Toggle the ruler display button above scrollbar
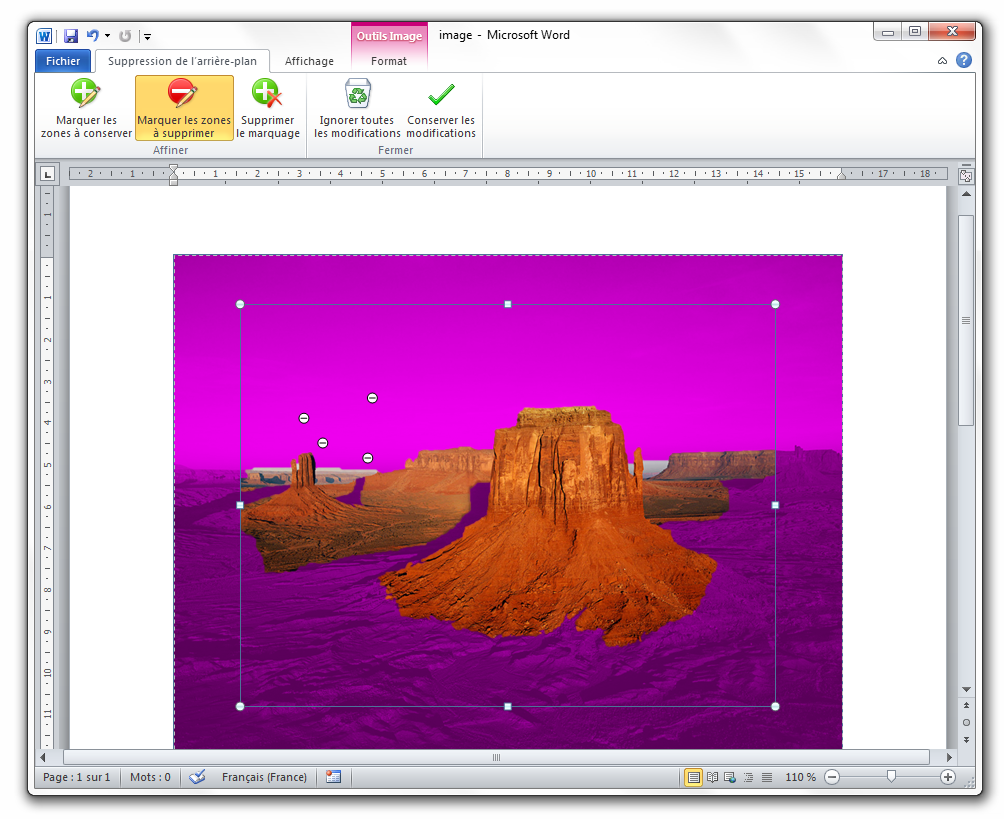Viewport: 1004px width, 819px height. pyautogui.click(x=966, y=175)
